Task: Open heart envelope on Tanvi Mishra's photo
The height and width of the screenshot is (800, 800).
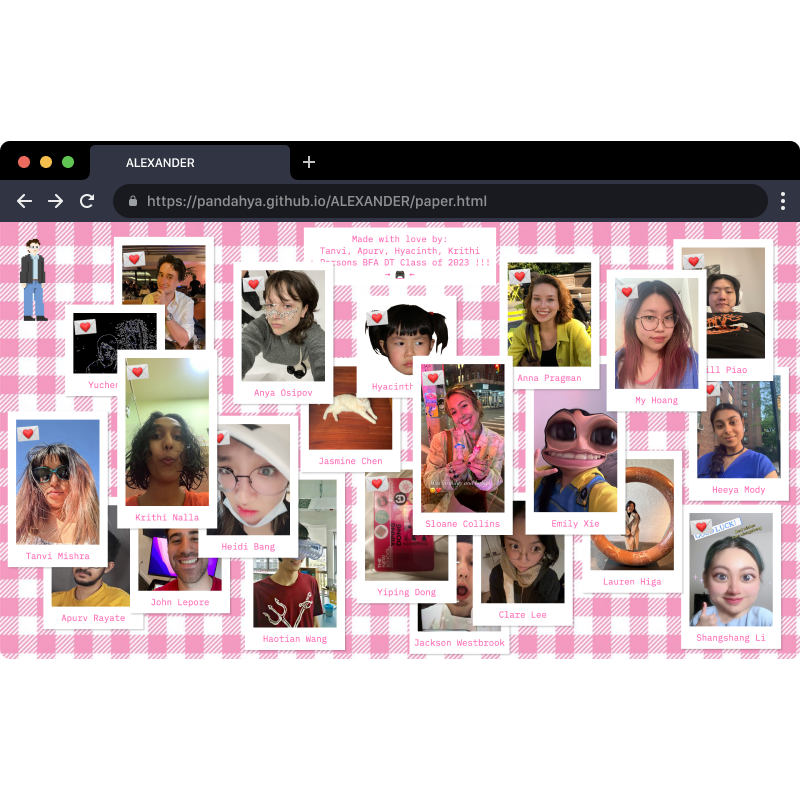Action: coord(28,434)
